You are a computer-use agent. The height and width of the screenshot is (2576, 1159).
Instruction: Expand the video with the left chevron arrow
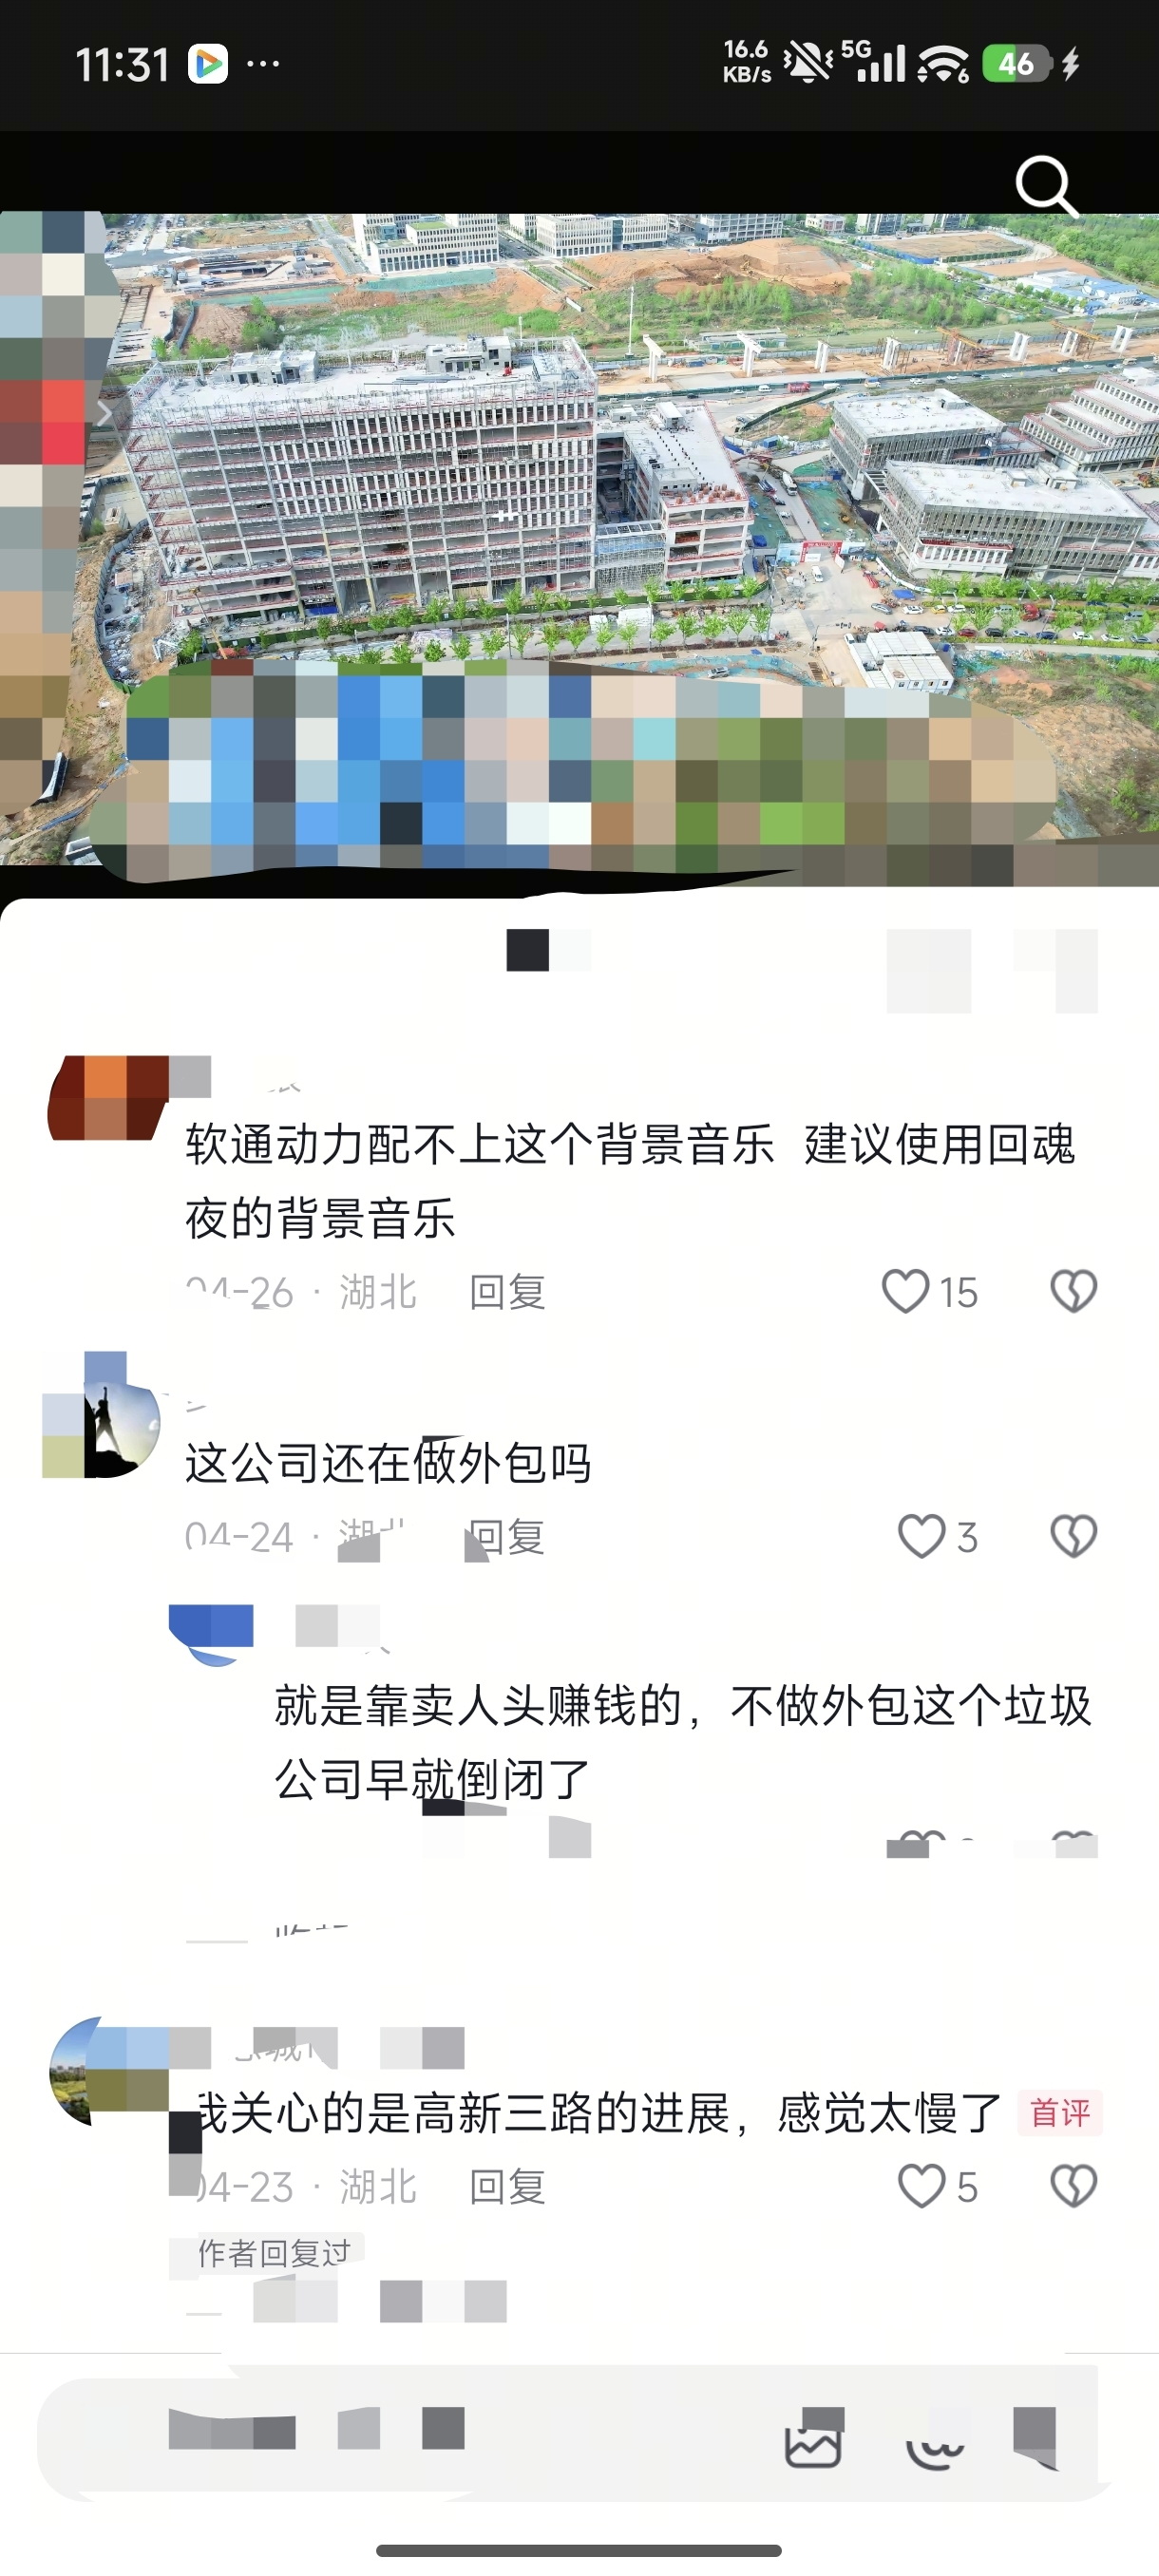click(x=104, y=414)
